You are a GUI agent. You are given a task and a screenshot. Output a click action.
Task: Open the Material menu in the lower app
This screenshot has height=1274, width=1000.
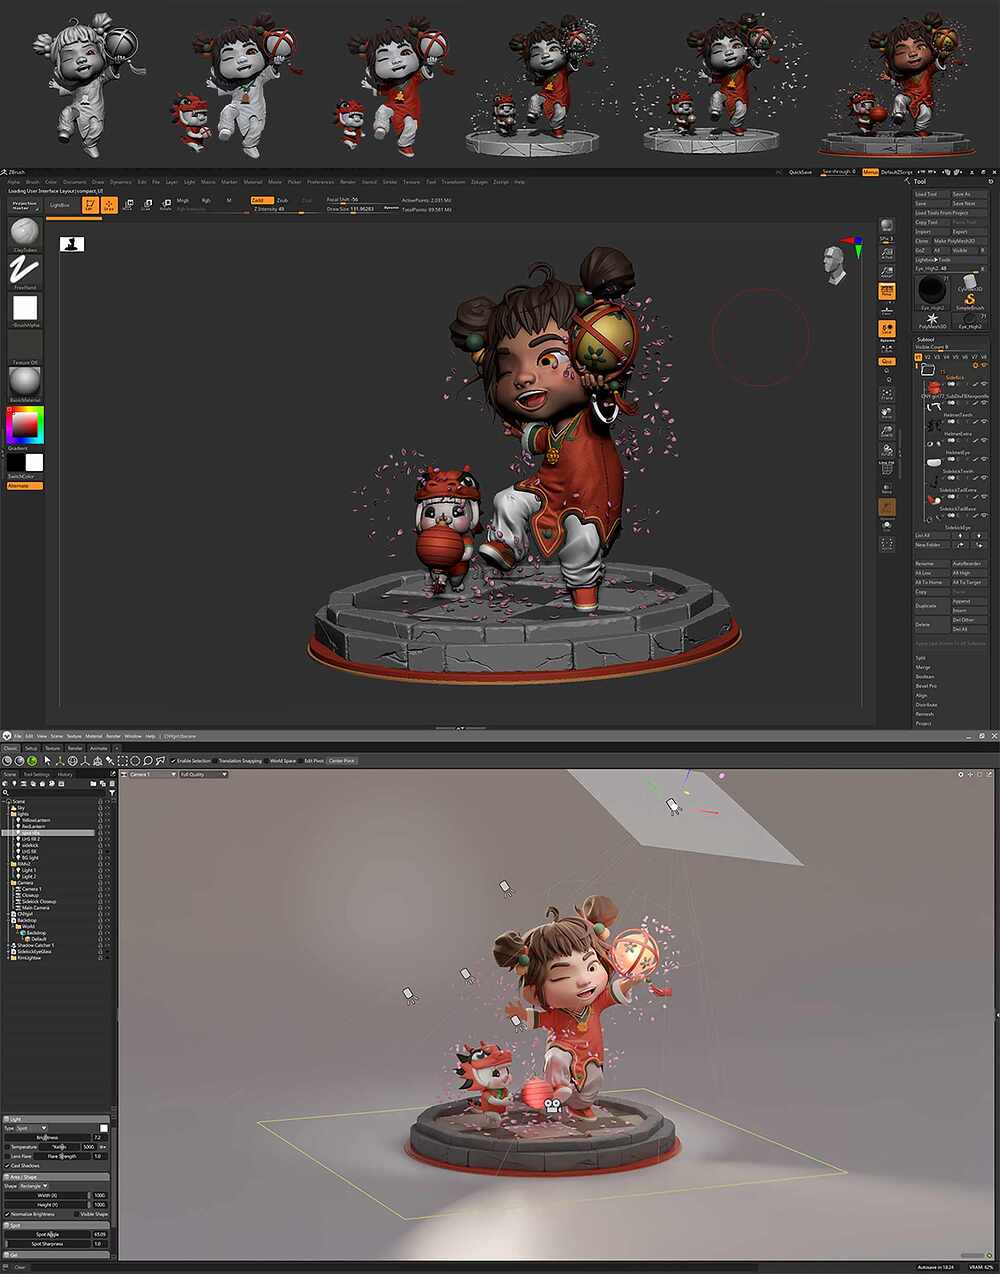coord(94,736)
